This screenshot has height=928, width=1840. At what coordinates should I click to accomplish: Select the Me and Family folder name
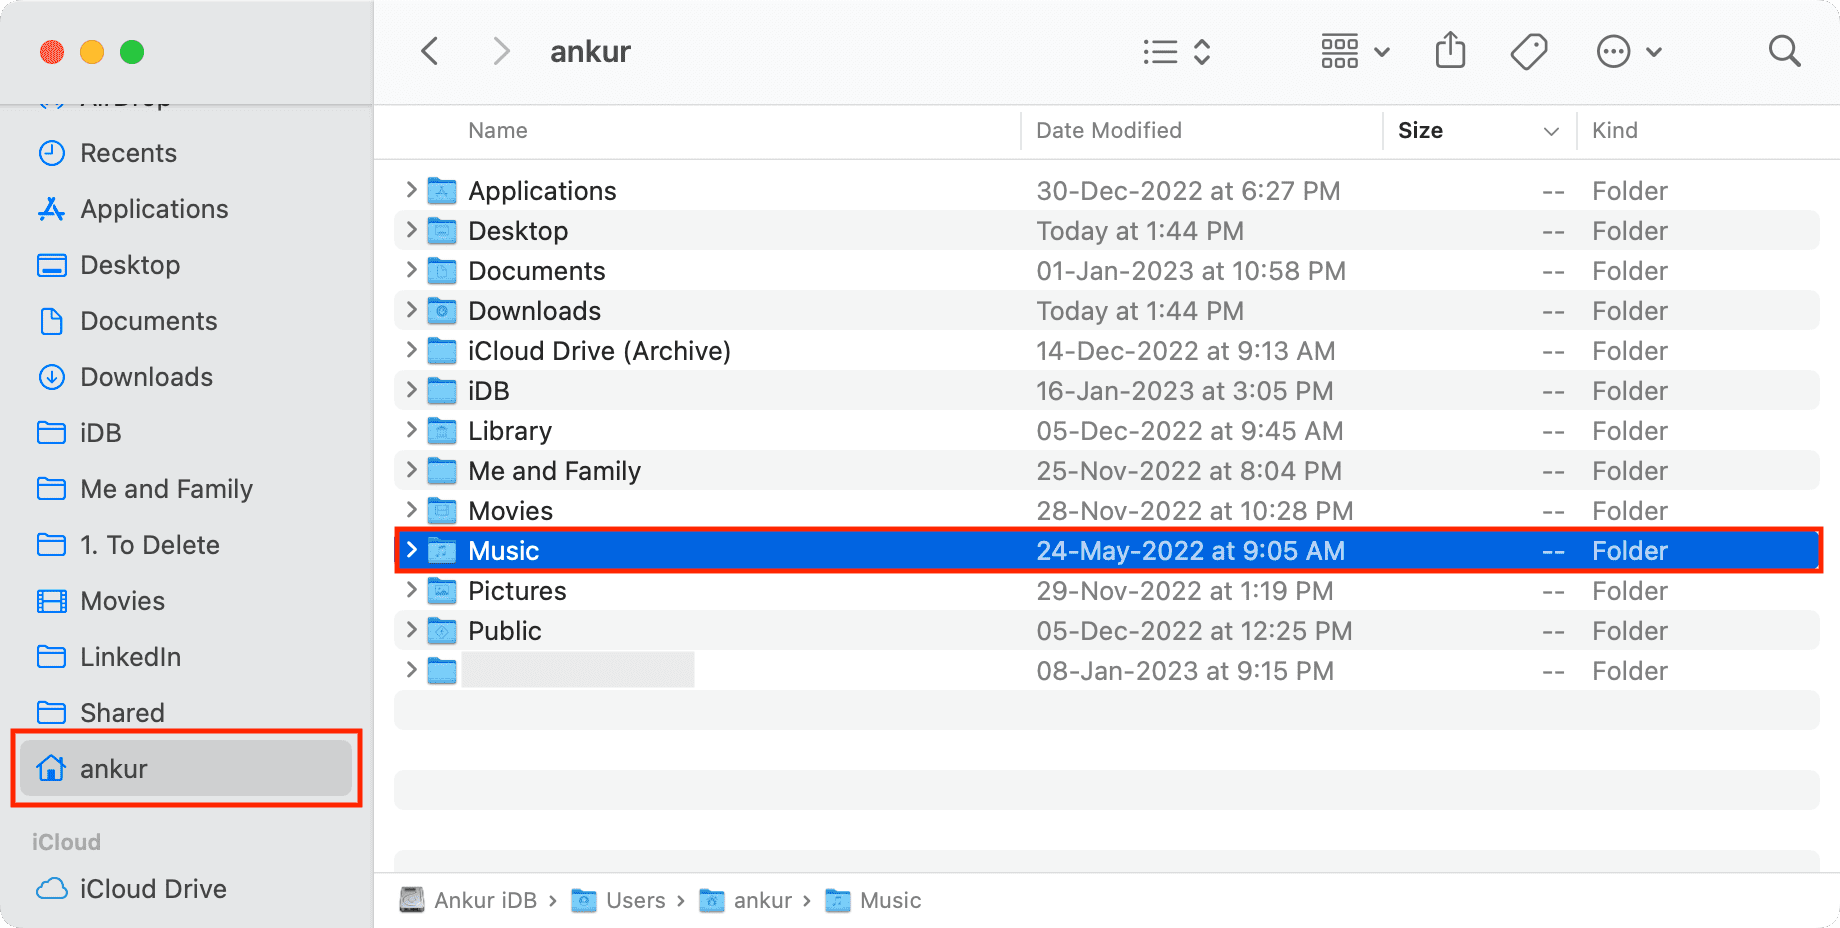[x=554, y=471]
